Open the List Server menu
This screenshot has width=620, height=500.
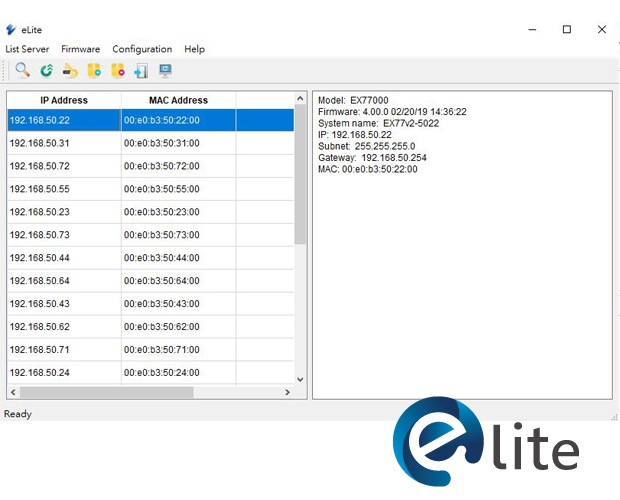[27, 49]
